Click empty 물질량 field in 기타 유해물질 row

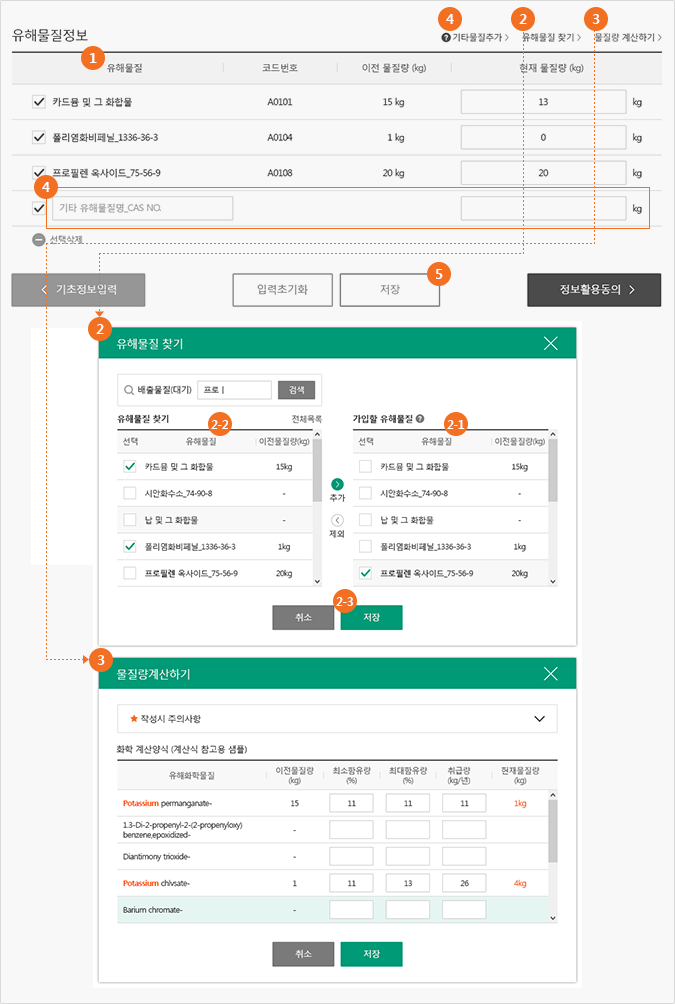click(x=543, y=208)
